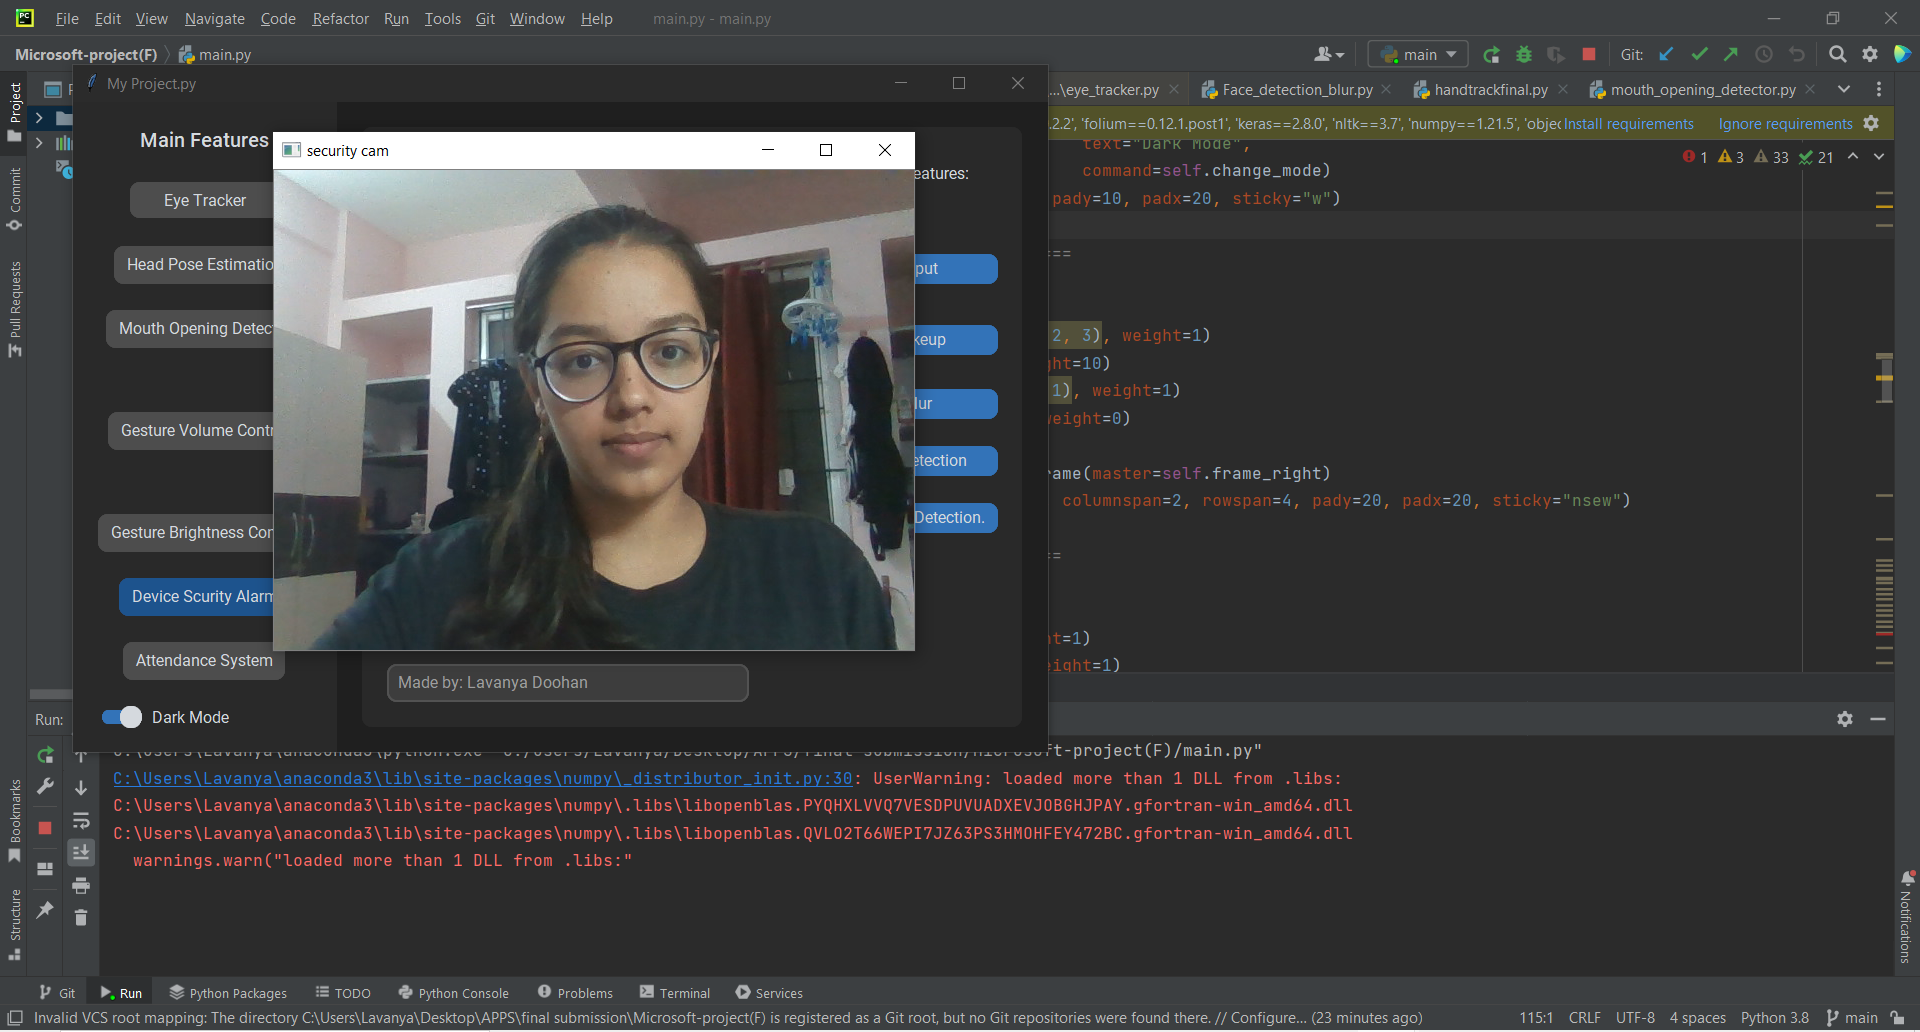Show hidden editor tabs via the chevron
Image resolution: width=1920 pixels, height=1032 pixels.
pyautogui.click(x=1843, y=89)
